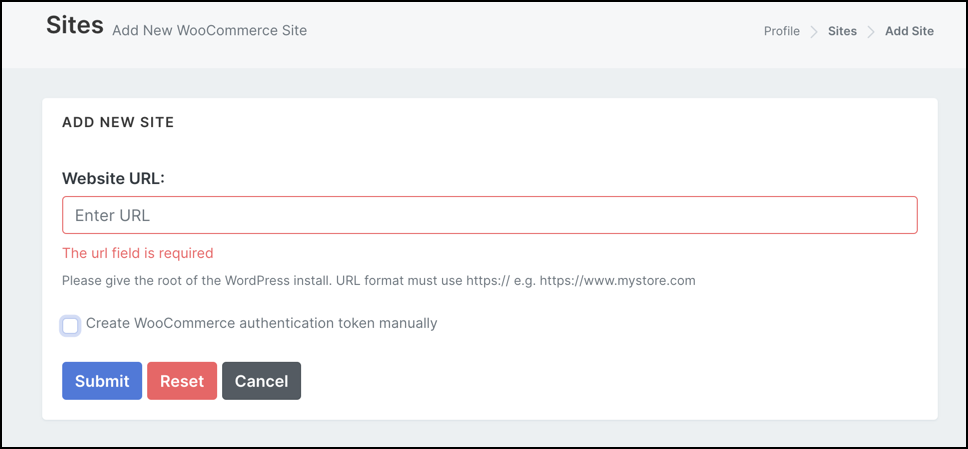
Task: Click the Profile breadcrumb link
Action: click(781, 31)
